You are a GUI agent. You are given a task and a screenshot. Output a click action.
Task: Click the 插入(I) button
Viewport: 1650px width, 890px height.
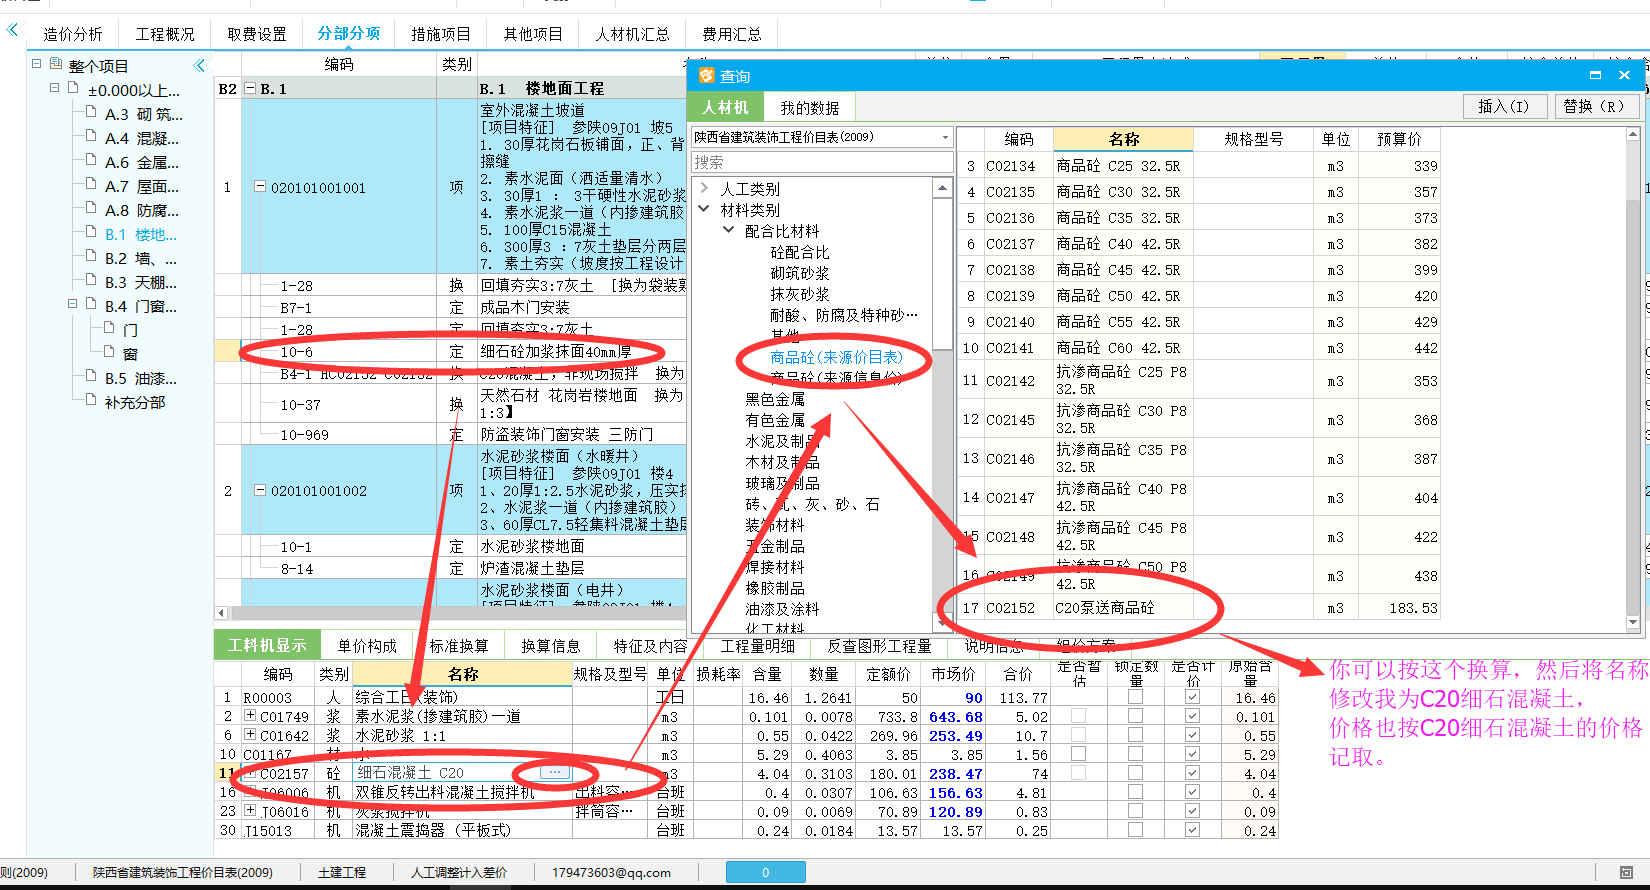coord(1505,106)
